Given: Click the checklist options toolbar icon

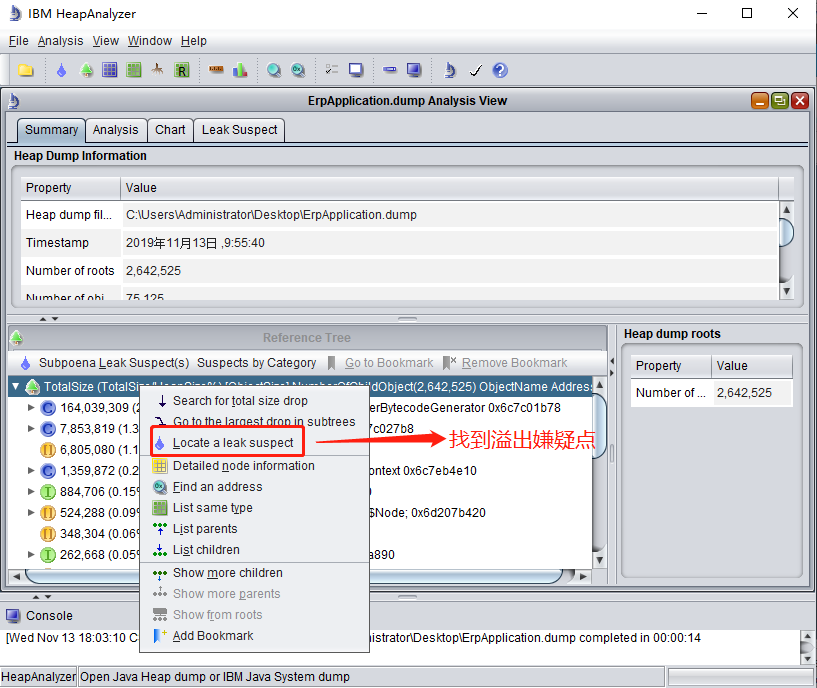Looking at the screenshot, I should 331,69.
